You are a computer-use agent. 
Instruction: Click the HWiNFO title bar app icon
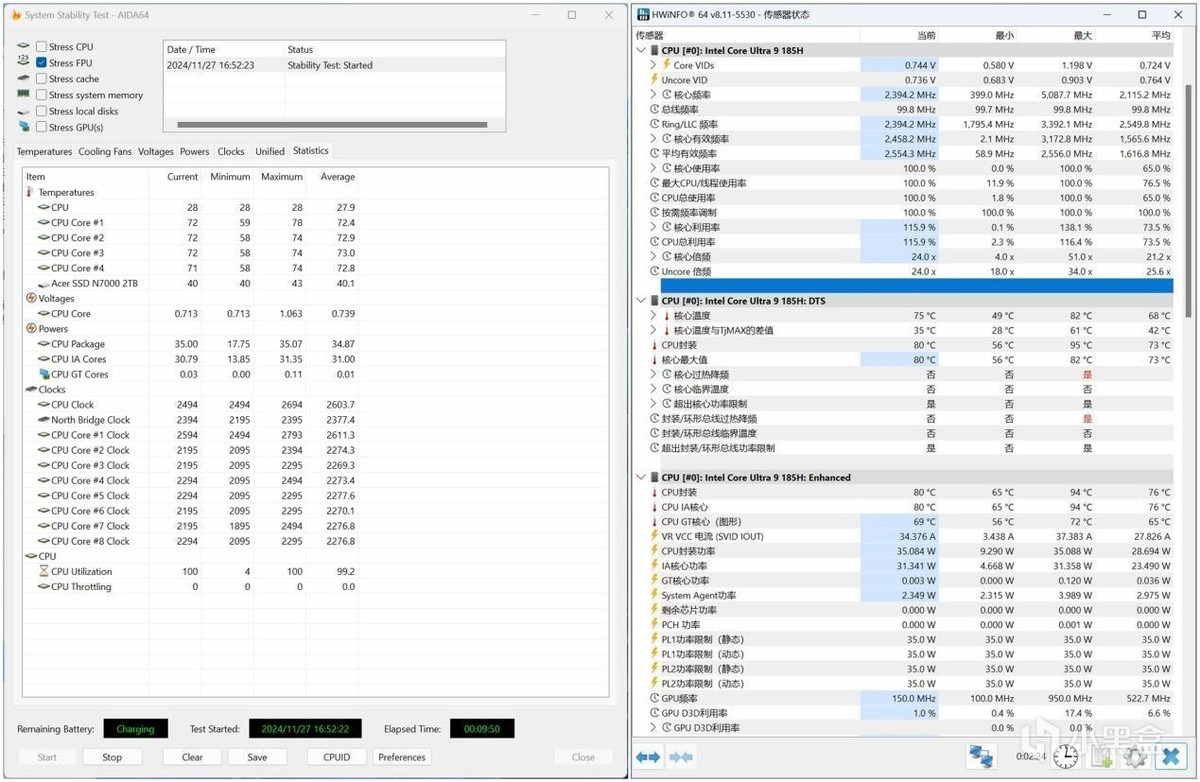click(645, 15)
